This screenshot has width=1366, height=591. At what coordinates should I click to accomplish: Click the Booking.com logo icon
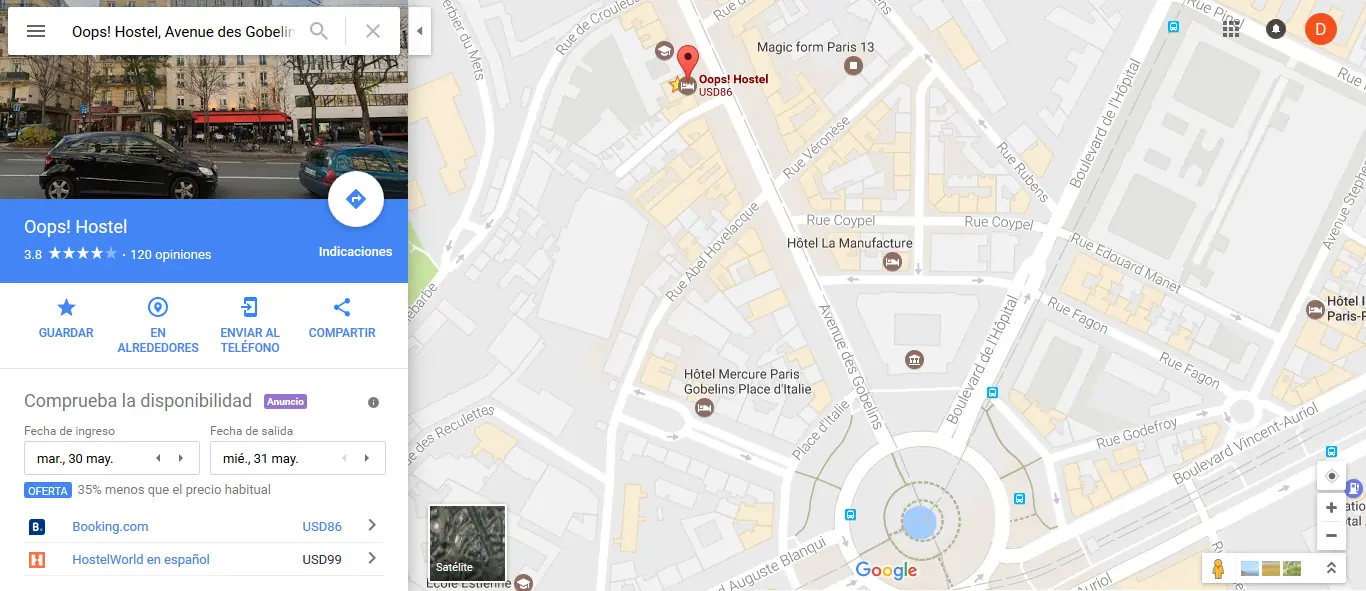point(37,527)
